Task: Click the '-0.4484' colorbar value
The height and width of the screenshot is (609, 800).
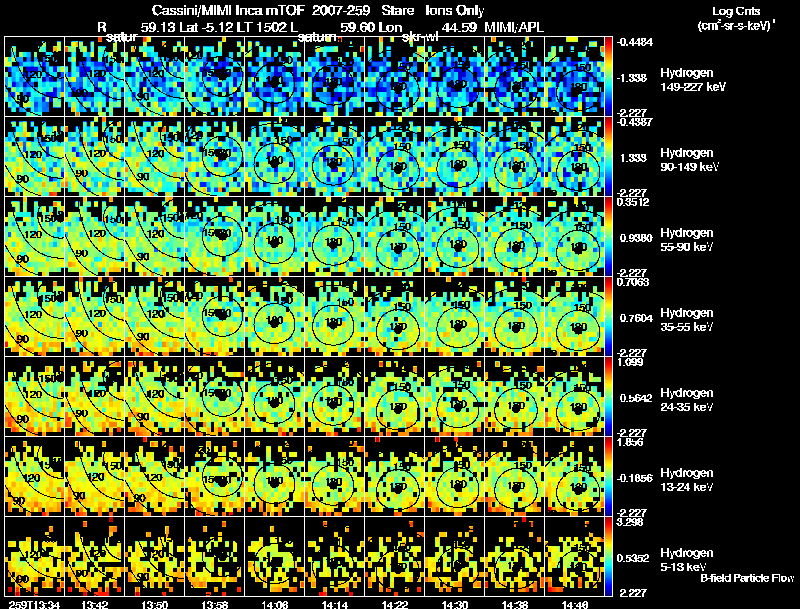Action: click(x=635, y=42)
